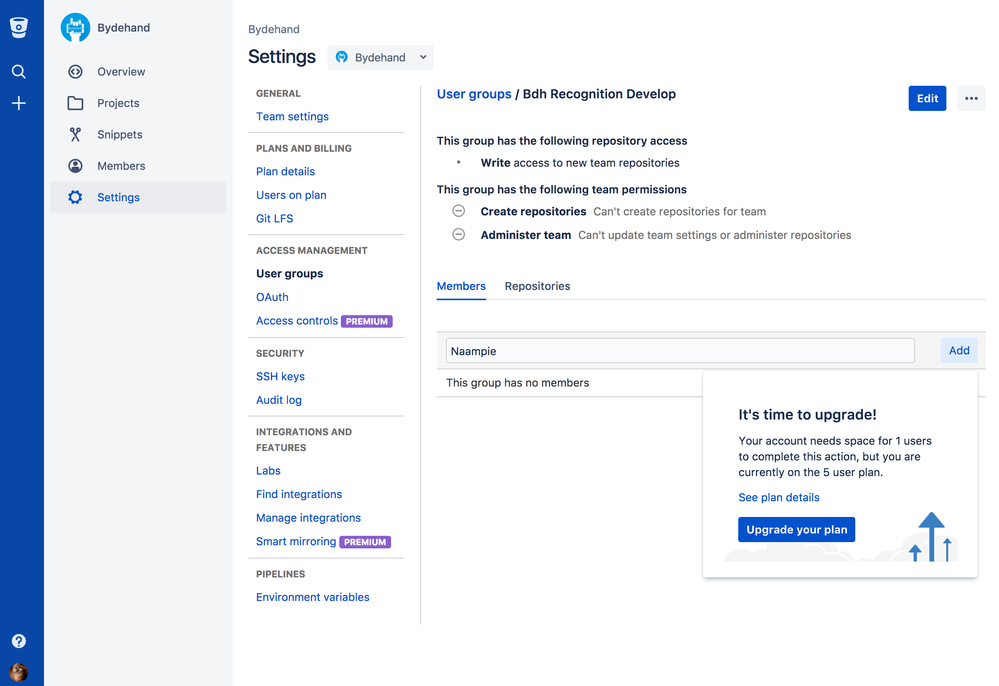
Task: Open the See plan details link
Action: point(779,497)
